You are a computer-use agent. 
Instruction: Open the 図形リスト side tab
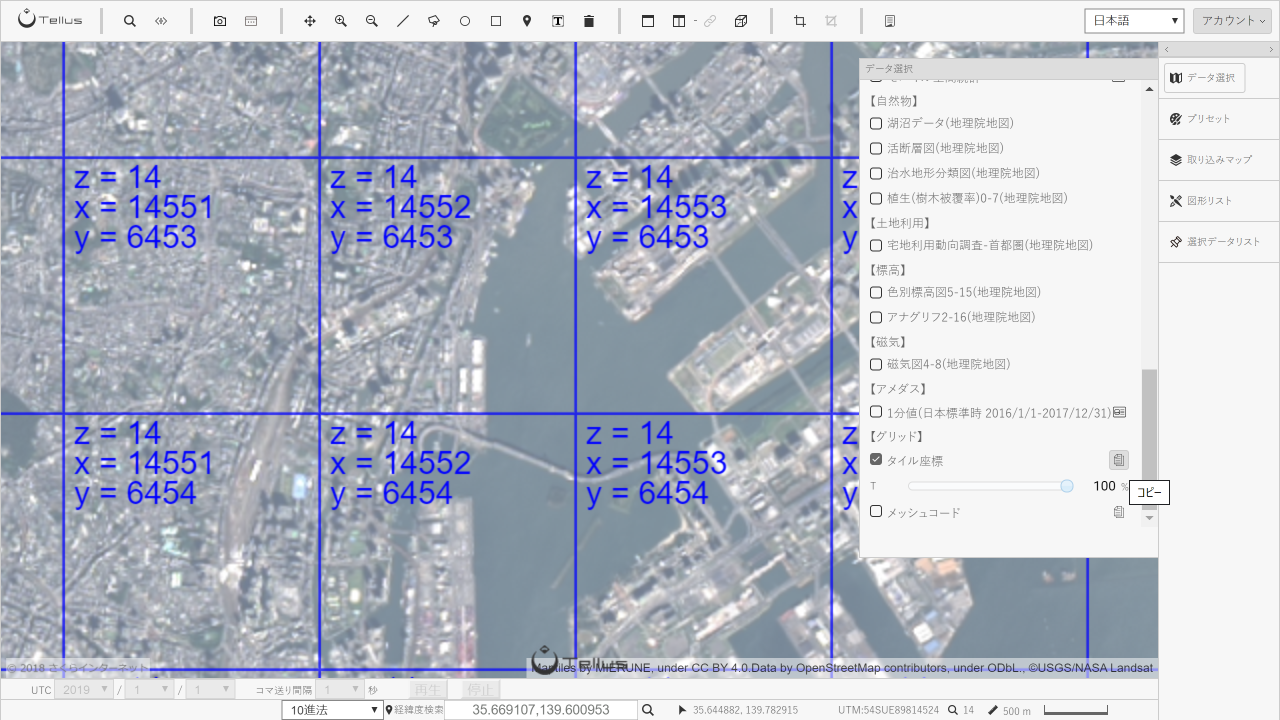[1219, 201]
